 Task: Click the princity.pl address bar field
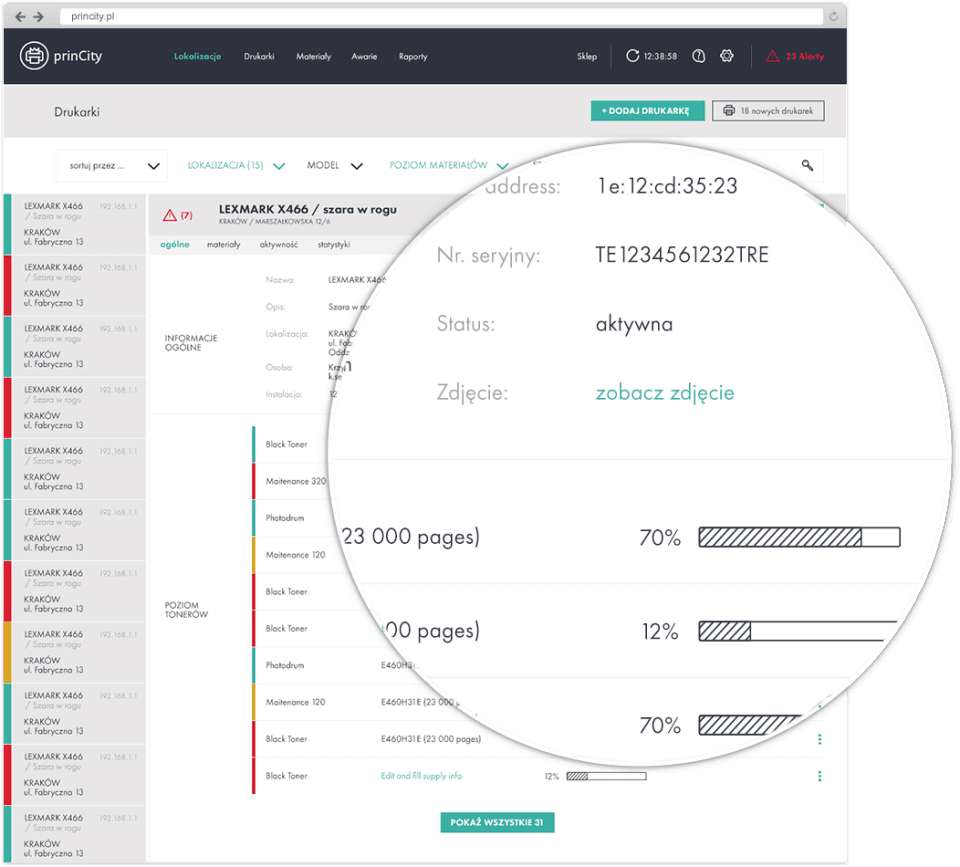point(440,17)
